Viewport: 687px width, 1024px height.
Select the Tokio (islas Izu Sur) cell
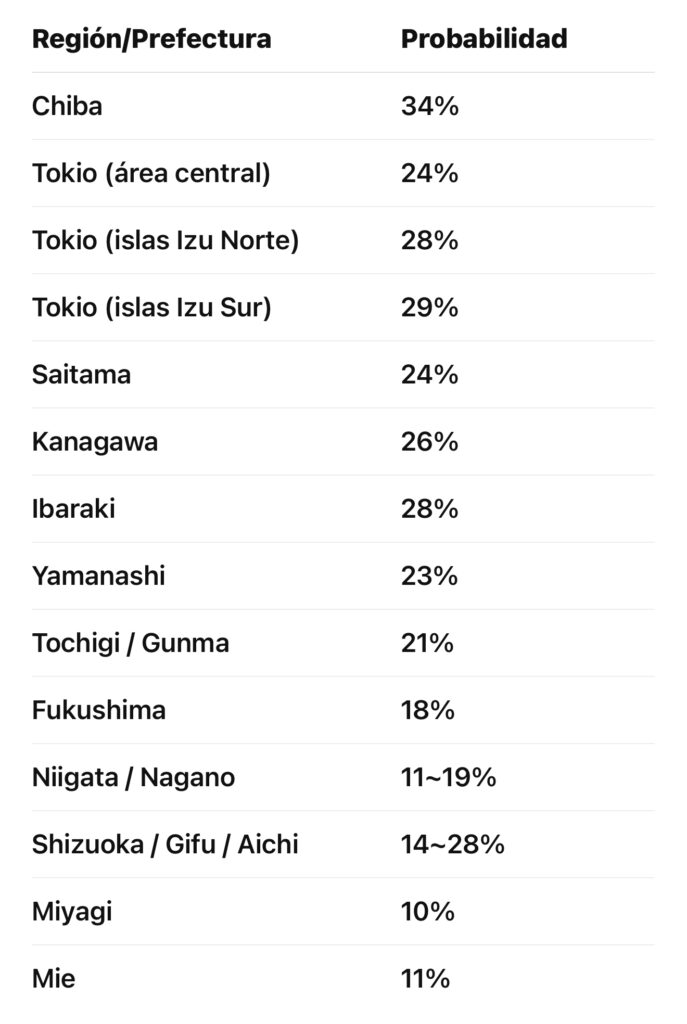(151, 307)
